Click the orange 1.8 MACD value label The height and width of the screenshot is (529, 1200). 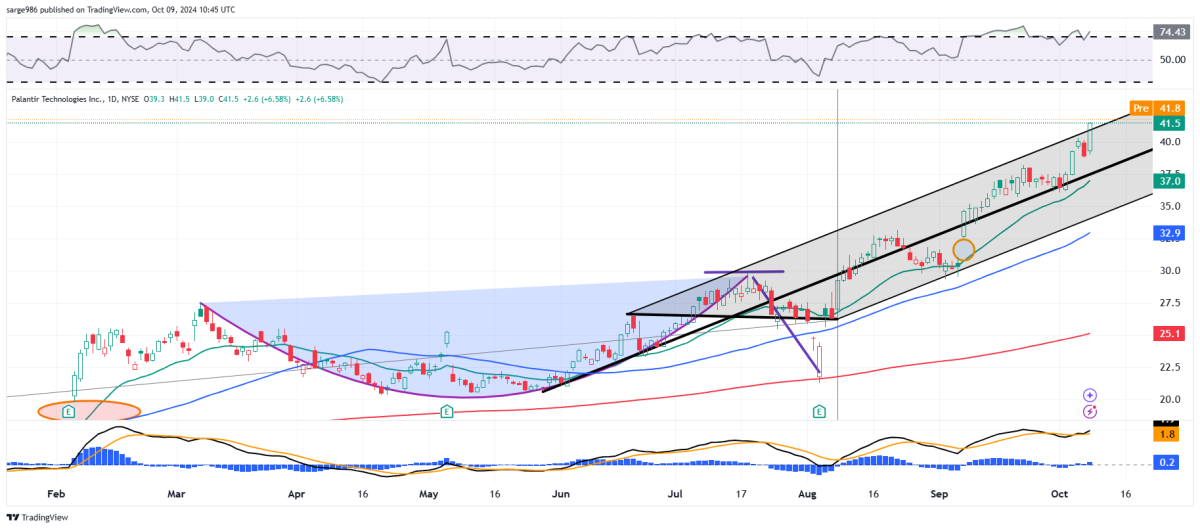click(1166, 435)
